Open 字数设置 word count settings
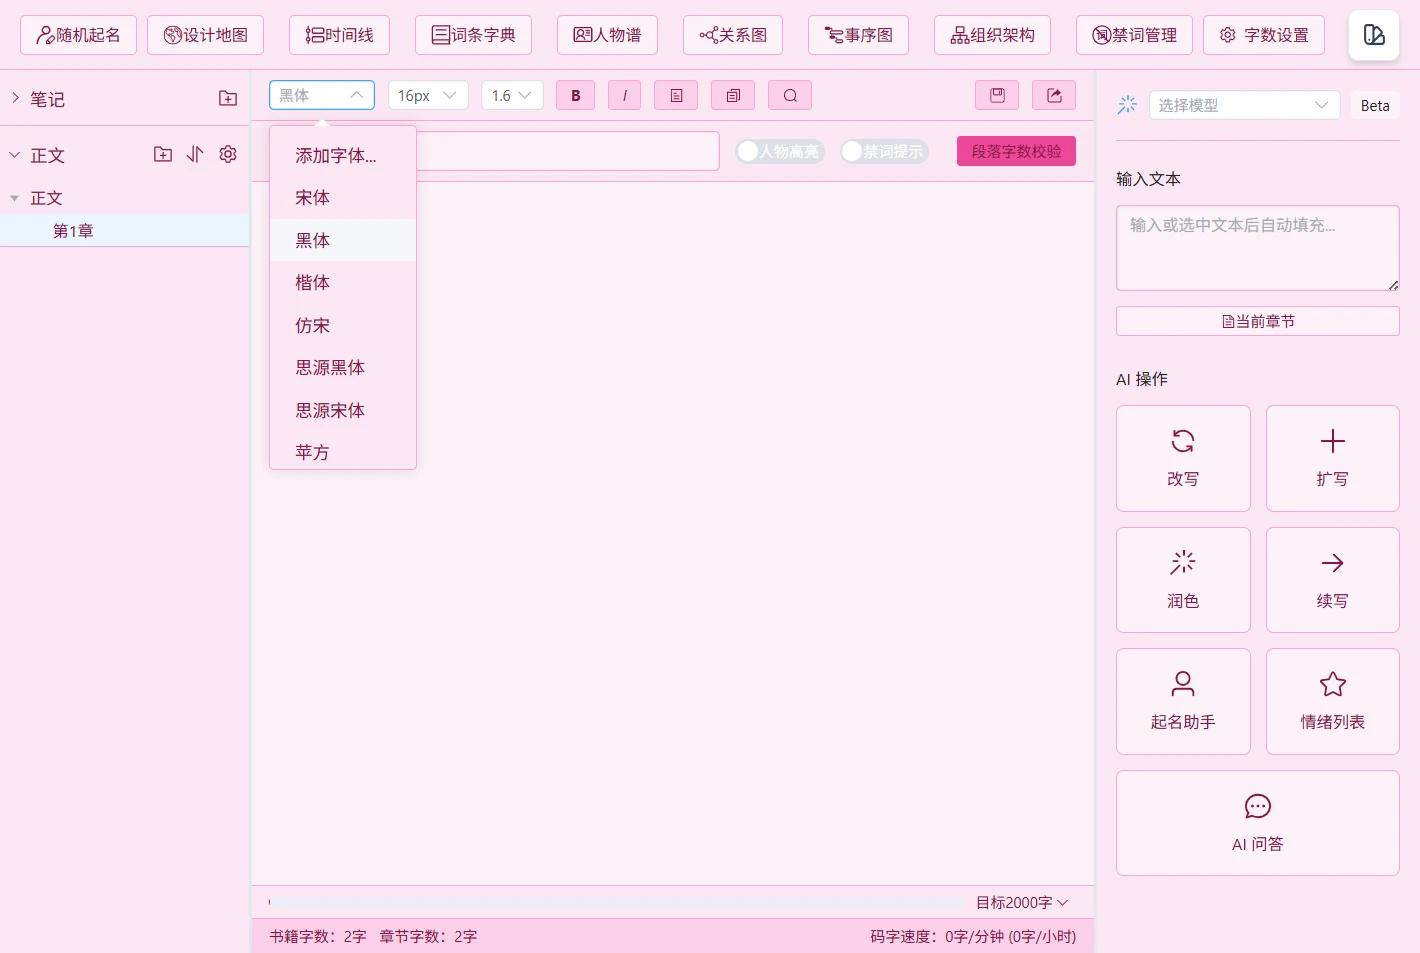The image size is (1420, 953). point(1264,35)
